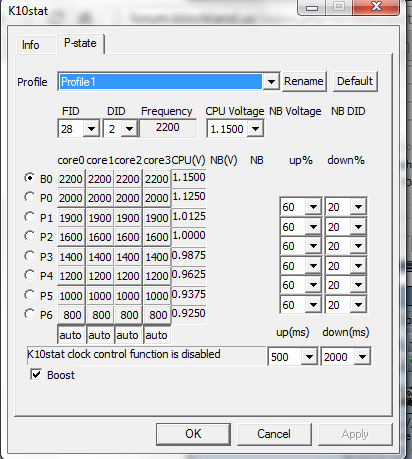The height and width of the screenshot is (459, 412).
Task: Select the P5 state radio button
Action: (x=30, y=295)
